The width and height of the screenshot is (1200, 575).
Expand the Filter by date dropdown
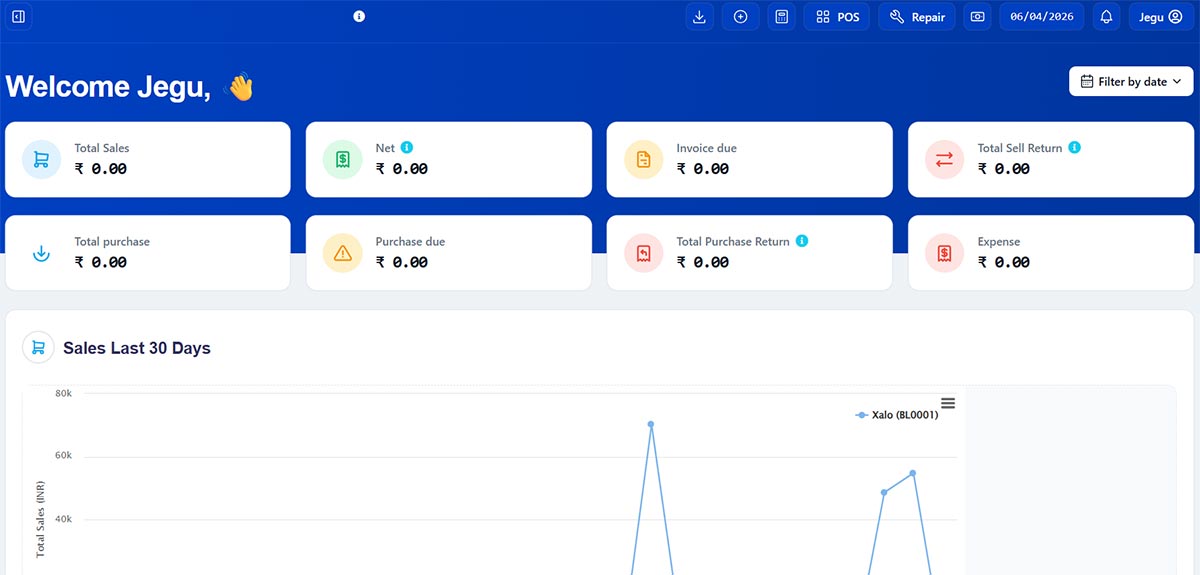click(1131, 82)
